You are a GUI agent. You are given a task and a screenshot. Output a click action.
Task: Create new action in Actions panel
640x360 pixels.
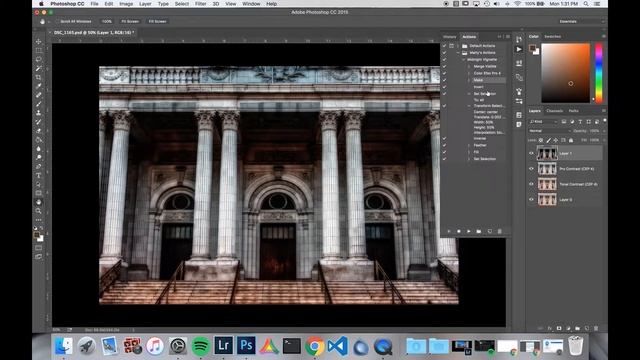click(x=489, y=231)
